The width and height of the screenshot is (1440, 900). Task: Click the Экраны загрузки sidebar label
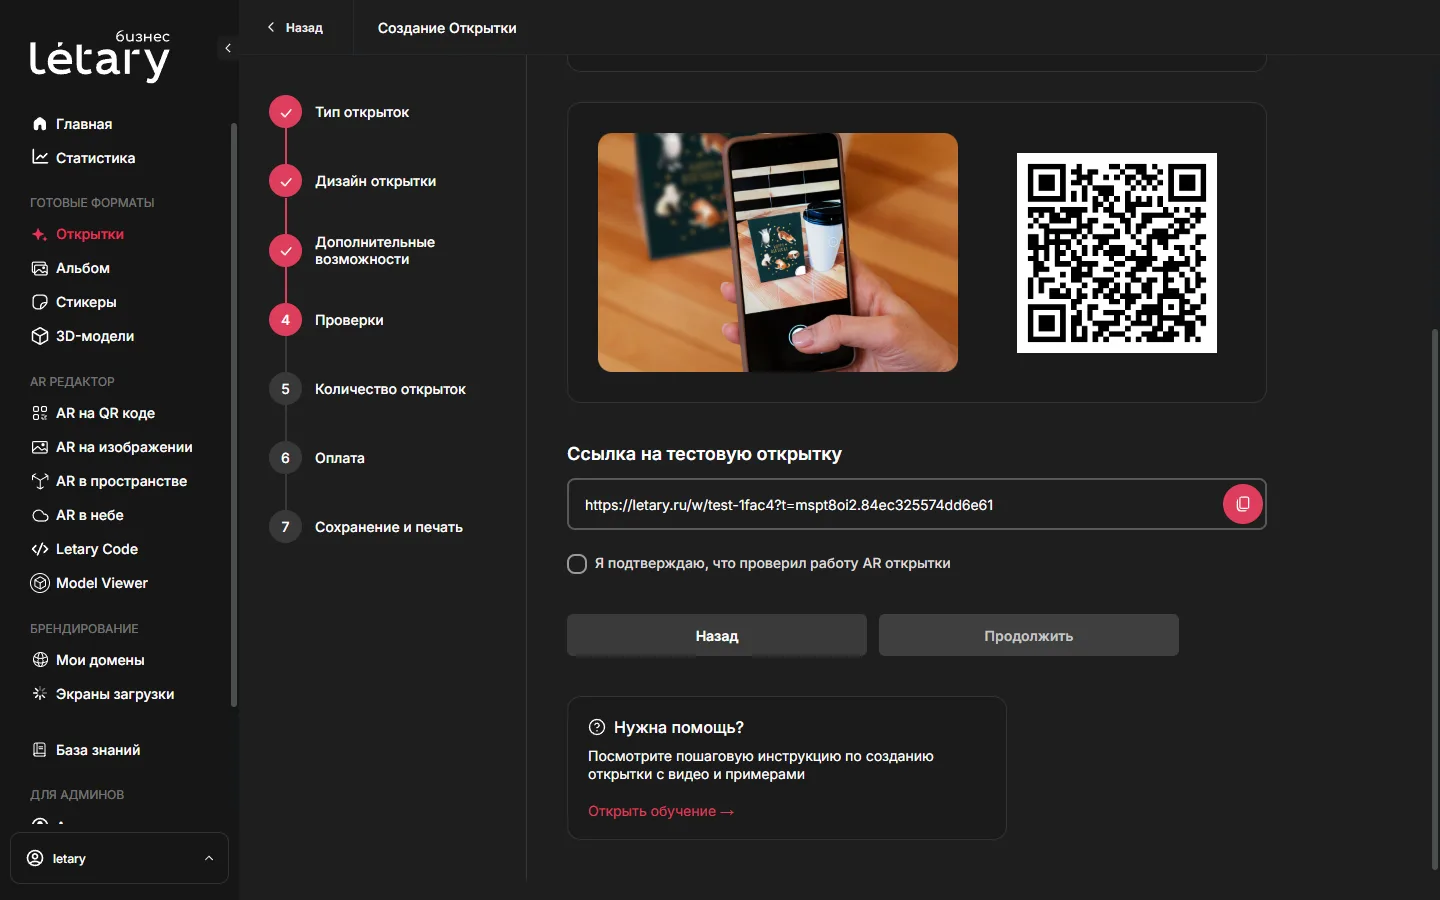[115, 694]
